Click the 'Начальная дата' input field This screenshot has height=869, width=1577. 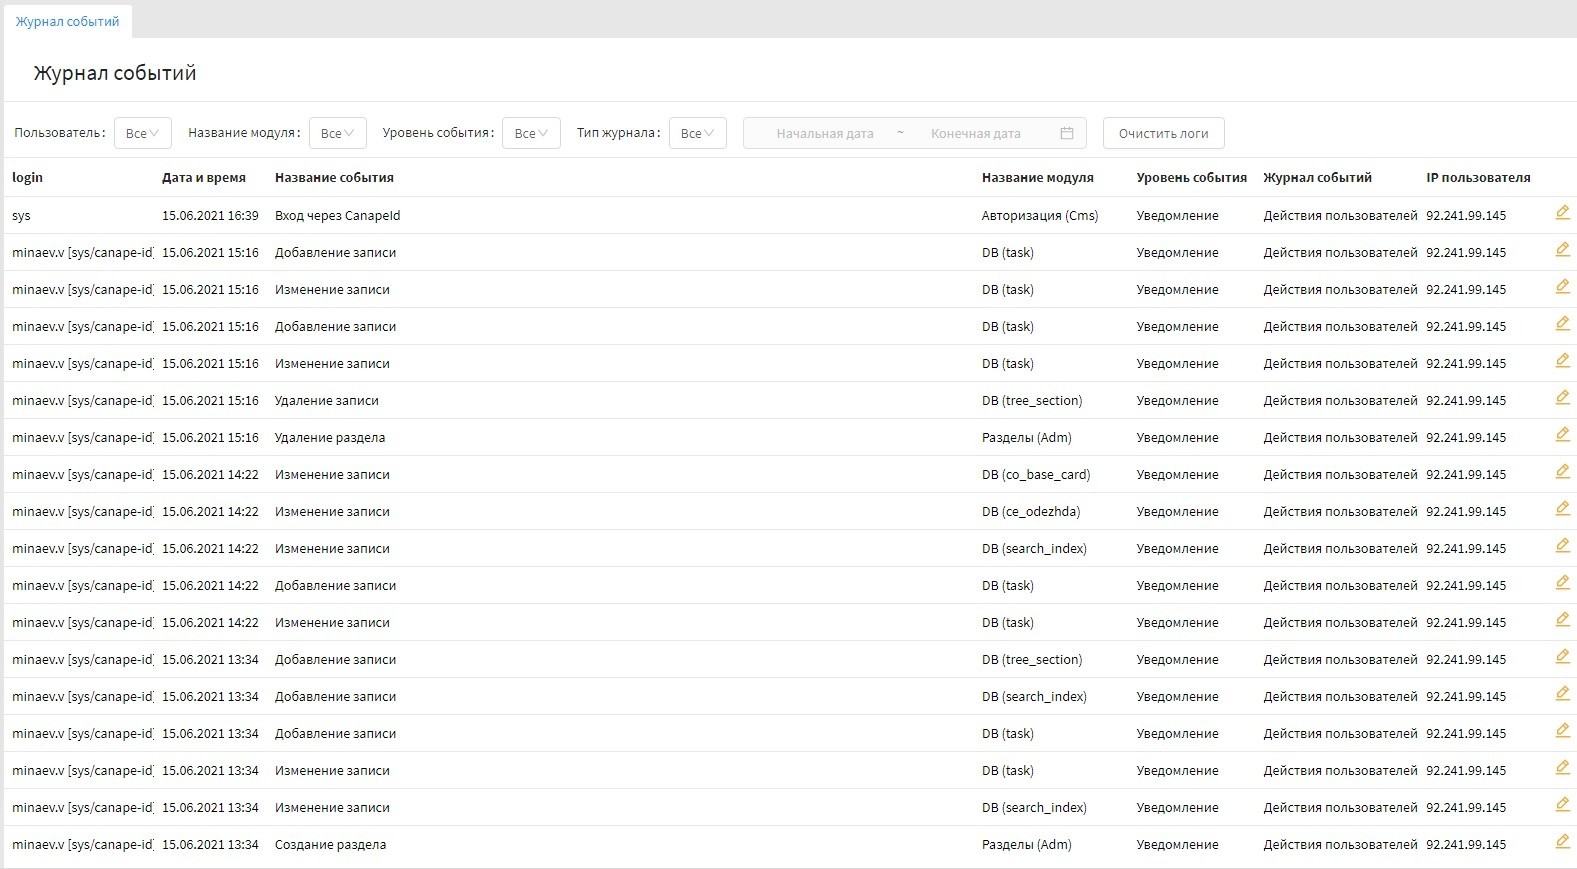point(824,133)
